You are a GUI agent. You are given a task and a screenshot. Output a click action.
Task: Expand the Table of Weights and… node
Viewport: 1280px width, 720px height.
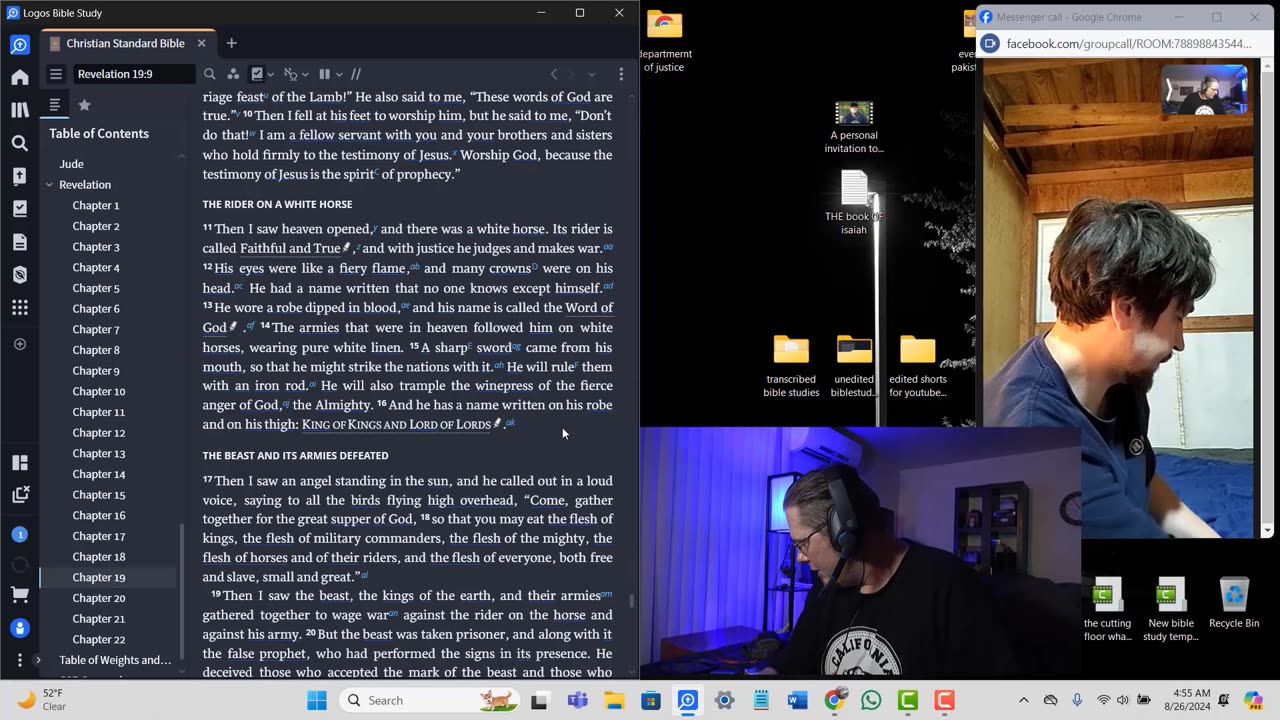tap(38, 660)
